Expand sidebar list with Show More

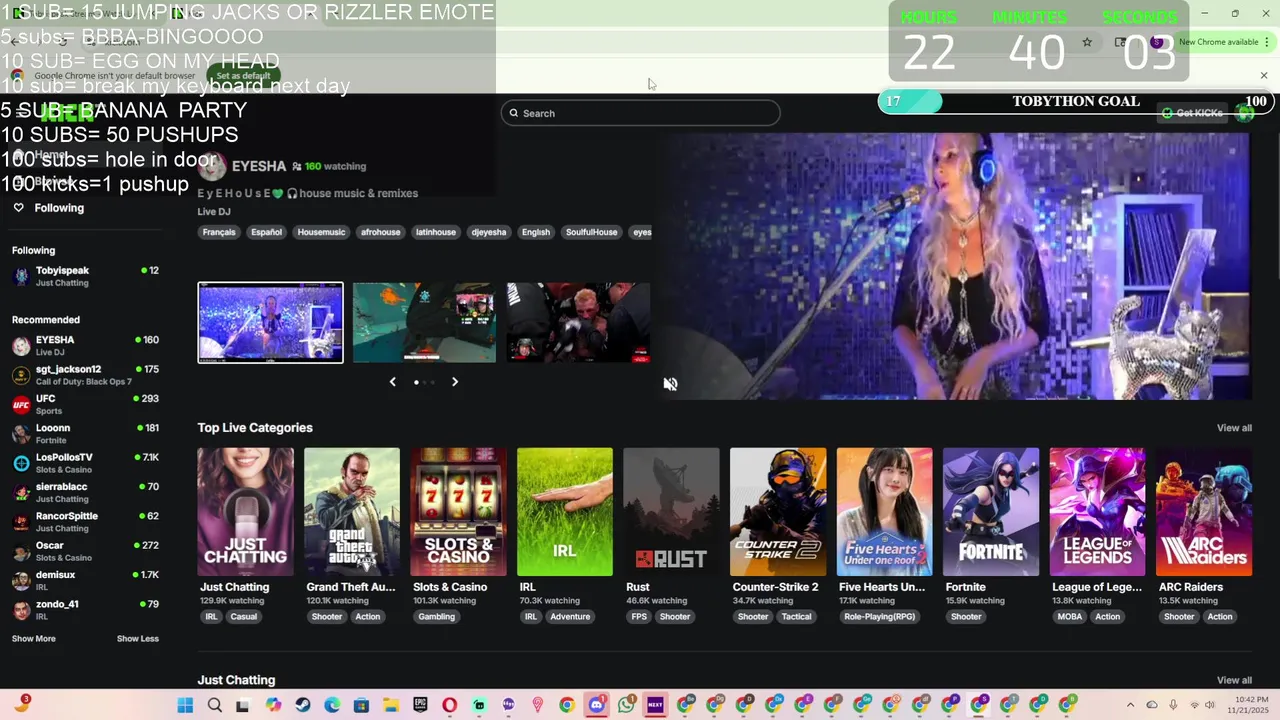34,639
